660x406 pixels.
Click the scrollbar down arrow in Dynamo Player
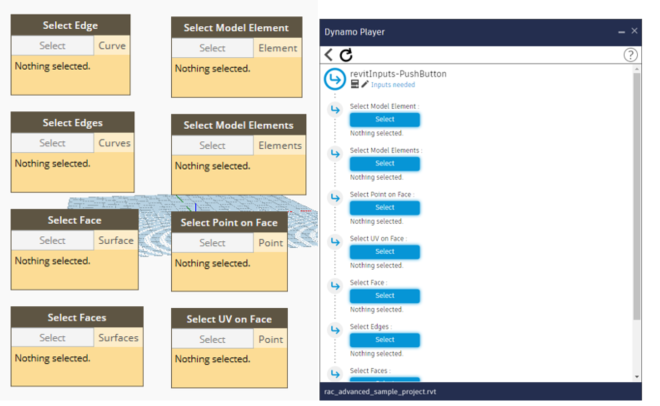[x=636, y=377]
